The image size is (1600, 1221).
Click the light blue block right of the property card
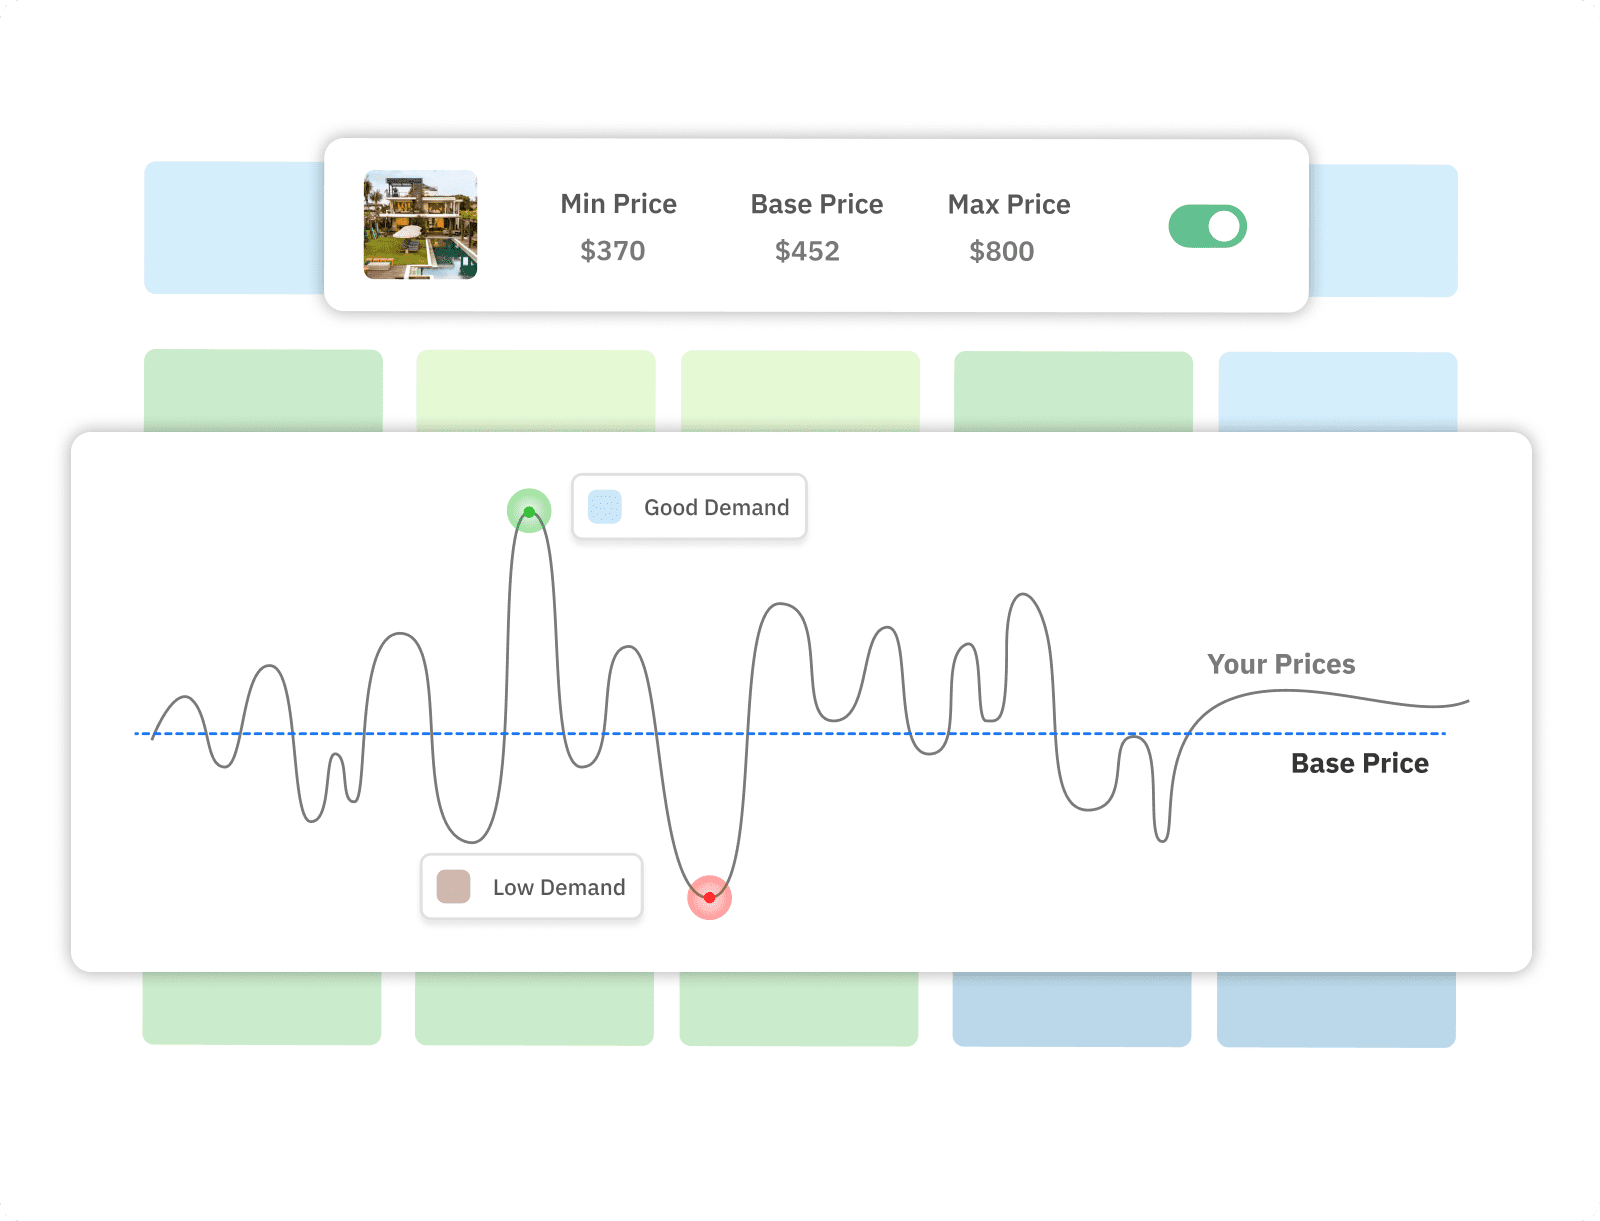1383,231
